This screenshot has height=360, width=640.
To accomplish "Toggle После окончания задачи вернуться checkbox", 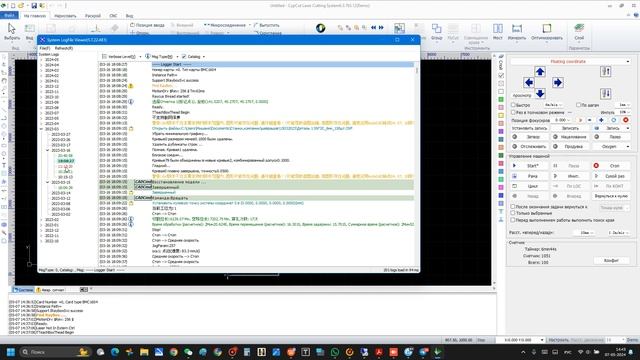I will pos(513,207).
